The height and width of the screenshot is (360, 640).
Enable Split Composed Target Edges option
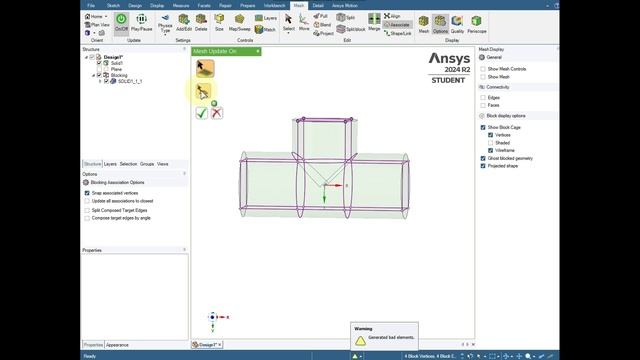click(x=87, y=210)
